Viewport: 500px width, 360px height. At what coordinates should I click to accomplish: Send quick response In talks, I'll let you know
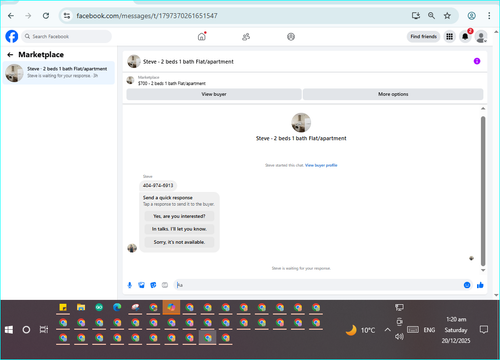pos(179,229)
